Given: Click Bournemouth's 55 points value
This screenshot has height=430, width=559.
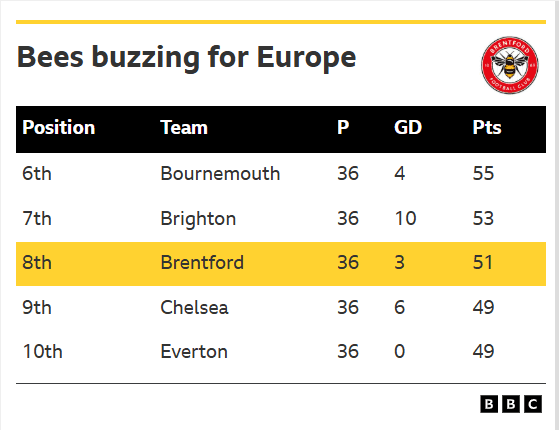Looking at the screenshot, I should pyautogui.click(x=483, y=174).
